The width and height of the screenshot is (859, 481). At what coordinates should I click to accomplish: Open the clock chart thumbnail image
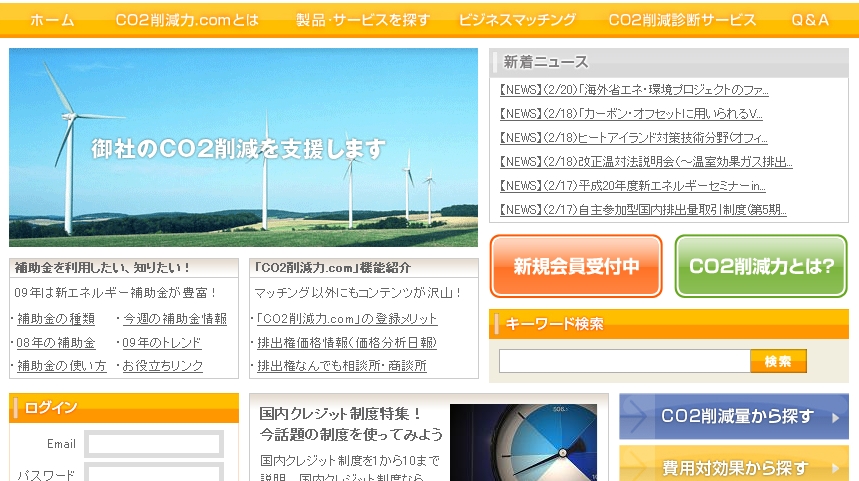point(523,443)
